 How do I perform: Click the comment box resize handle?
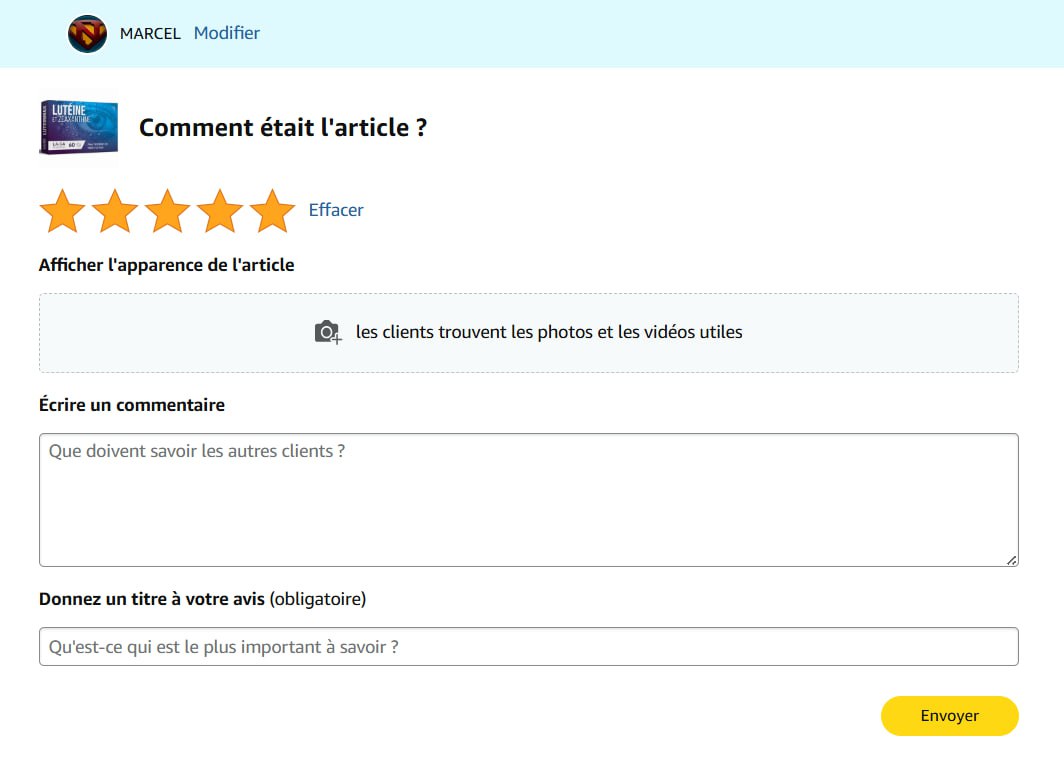coord(1011,560)
